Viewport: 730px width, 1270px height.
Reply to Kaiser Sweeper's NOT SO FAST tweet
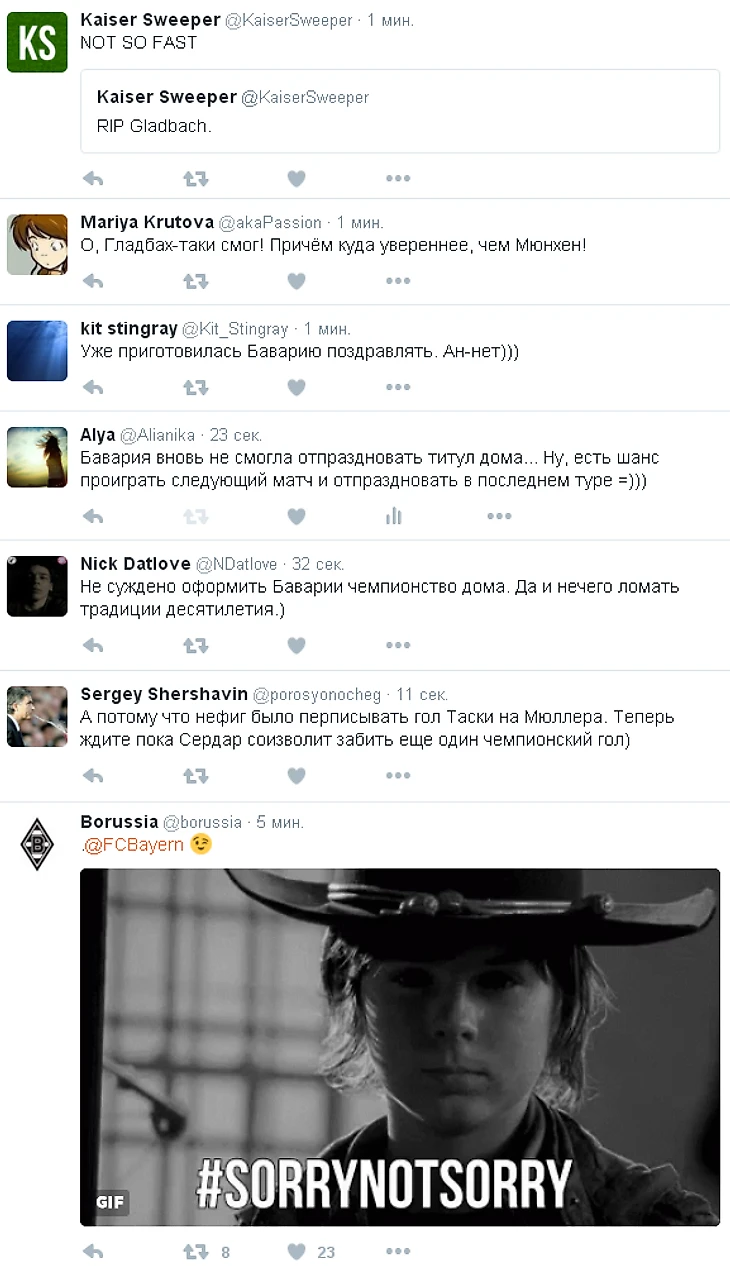(93, 179)
